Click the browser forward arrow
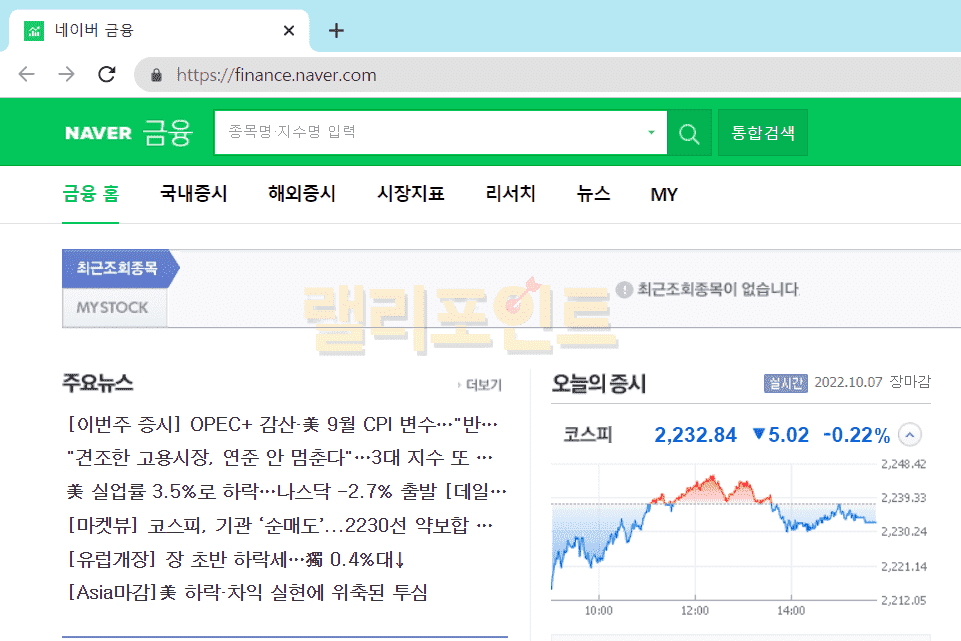This screenshot has height=641, width=961. (66, 74)
